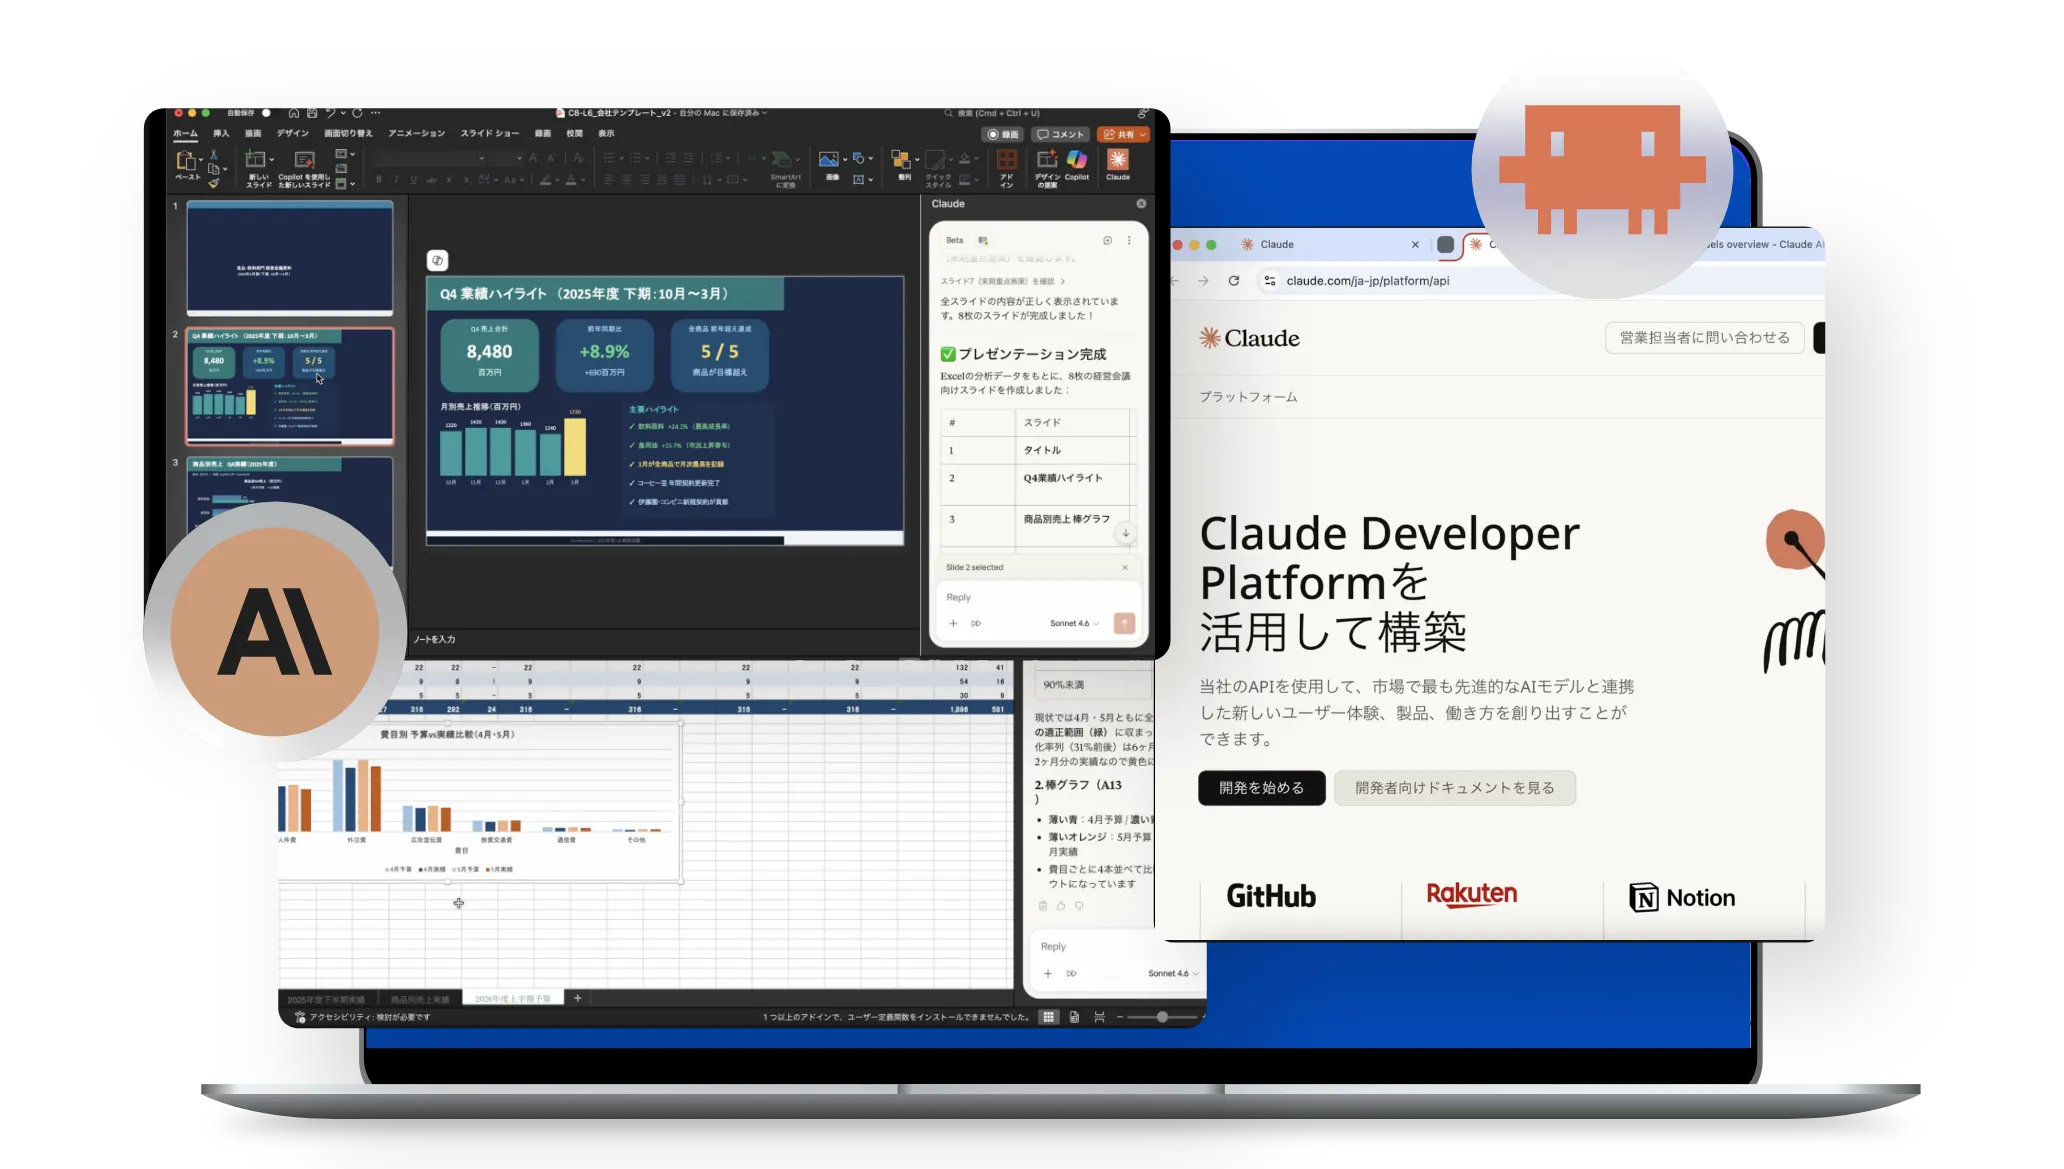The width and height of the screenshot is (2064, 1169).
Task: Open the picture (画像) dropdown arrow
Action: click(845, 159)
